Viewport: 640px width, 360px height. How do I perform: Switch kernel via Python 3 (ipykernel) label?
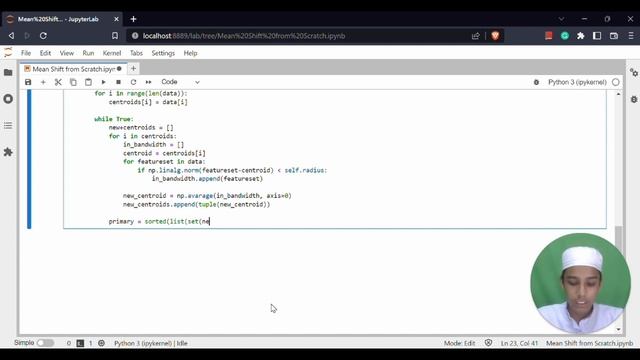coord(577,82)
